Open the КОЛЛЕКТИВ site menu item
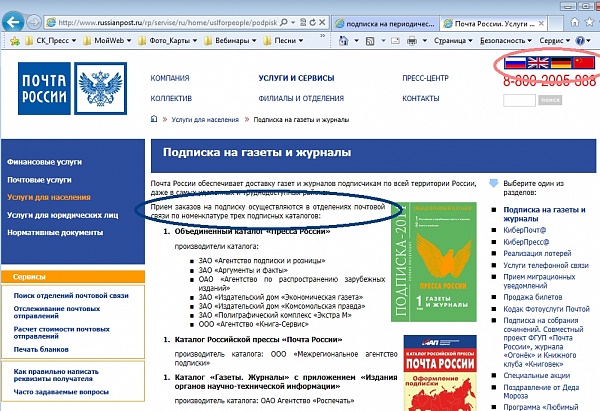This screenshot has width=600, height=411. click(171, 98)
